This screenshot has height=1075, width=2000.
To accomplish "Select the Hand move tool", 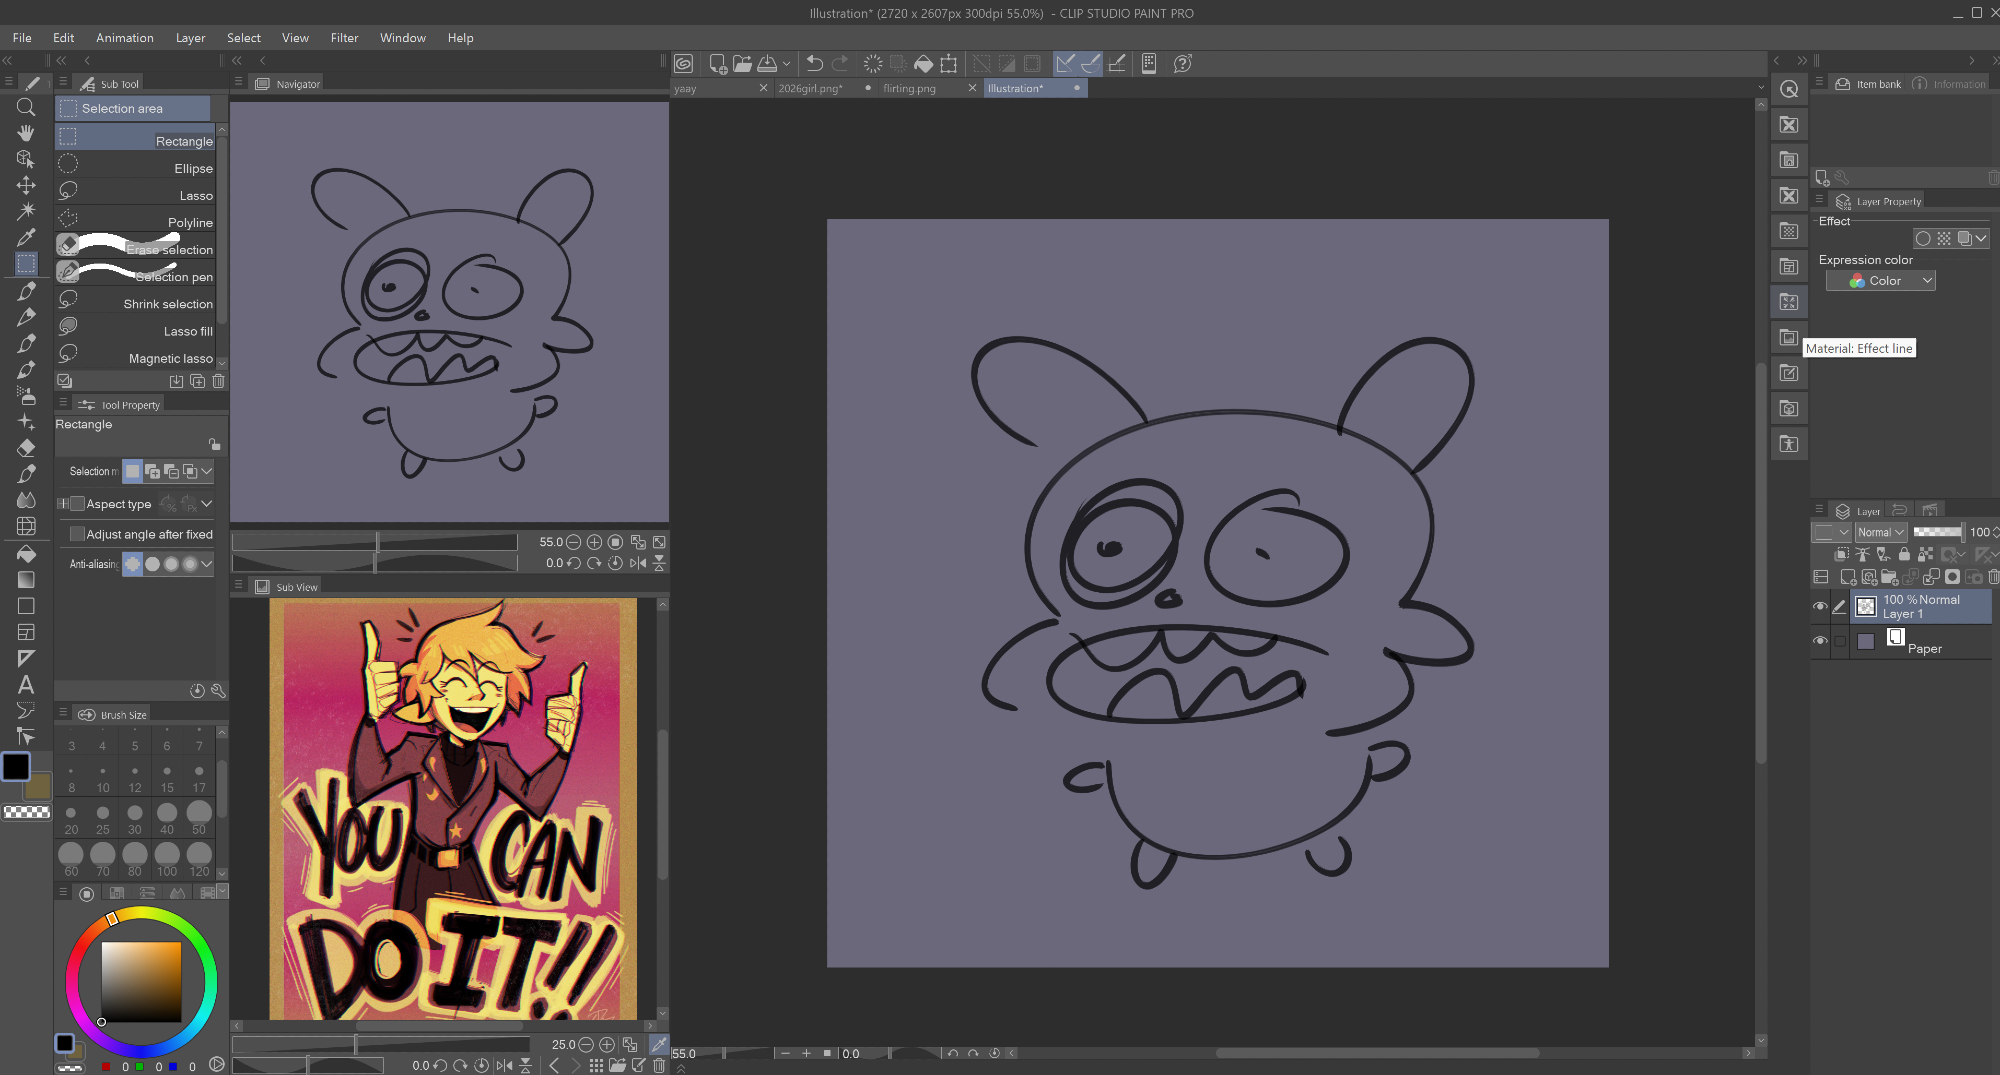I will pos(26,133).
